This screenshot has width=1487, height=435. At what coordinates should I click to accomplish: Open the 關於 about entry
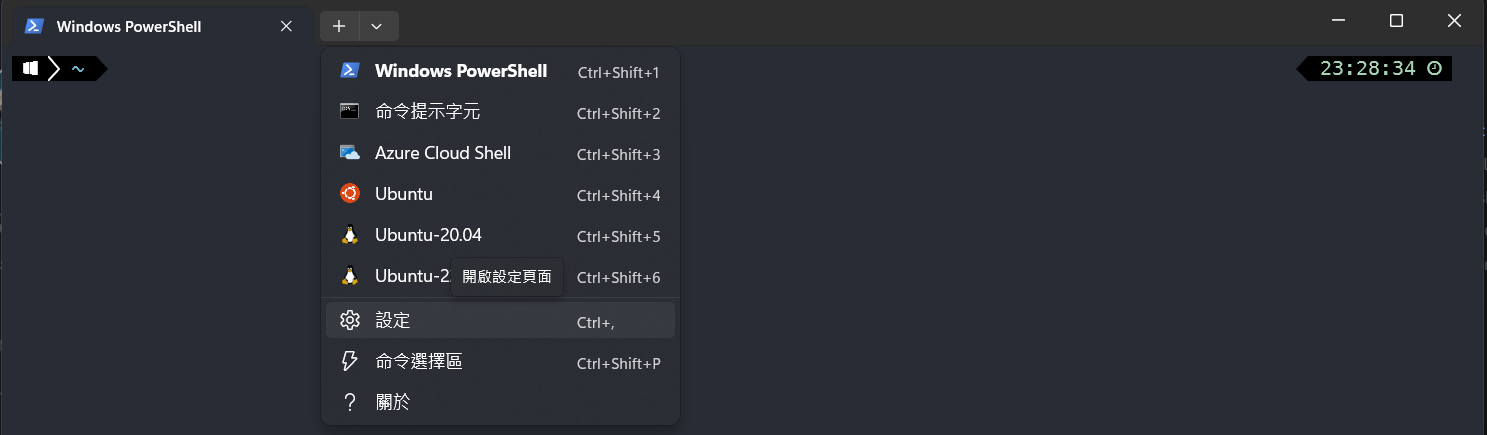[x=501, y=402]
